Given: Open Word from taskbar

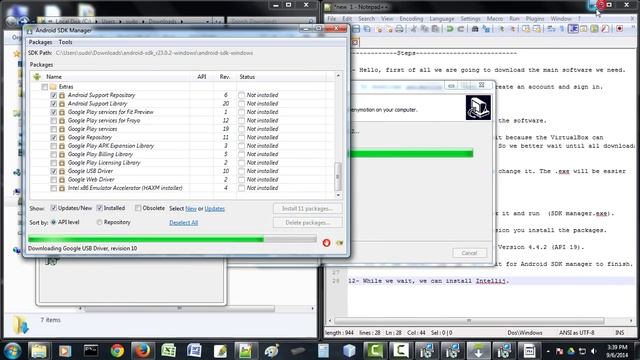Looking at the screenshot, I should tap(194, 351).
